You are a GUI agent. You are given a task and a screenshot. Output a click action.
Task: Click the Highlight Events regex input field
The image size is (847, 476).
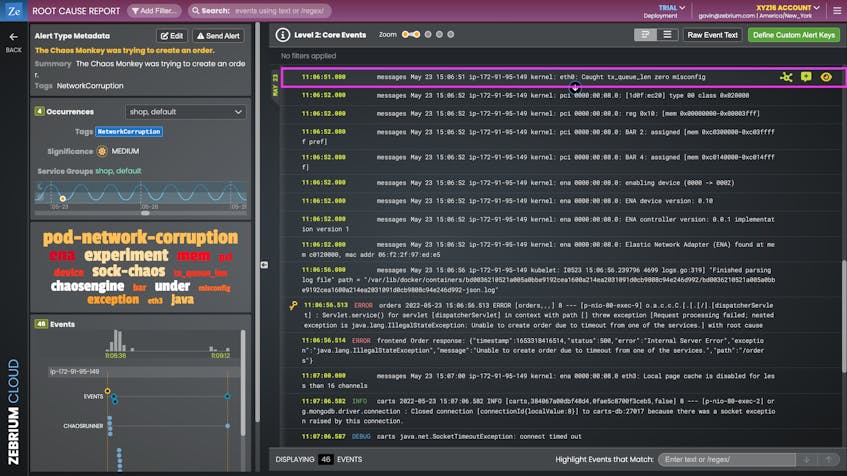pyautogui.click(x=728, y=459)
